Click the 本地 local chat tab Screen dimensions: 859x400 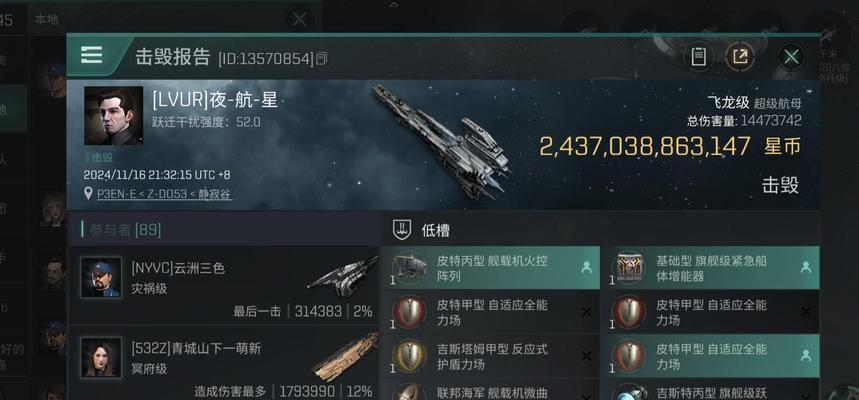click(x=47, y=20)
